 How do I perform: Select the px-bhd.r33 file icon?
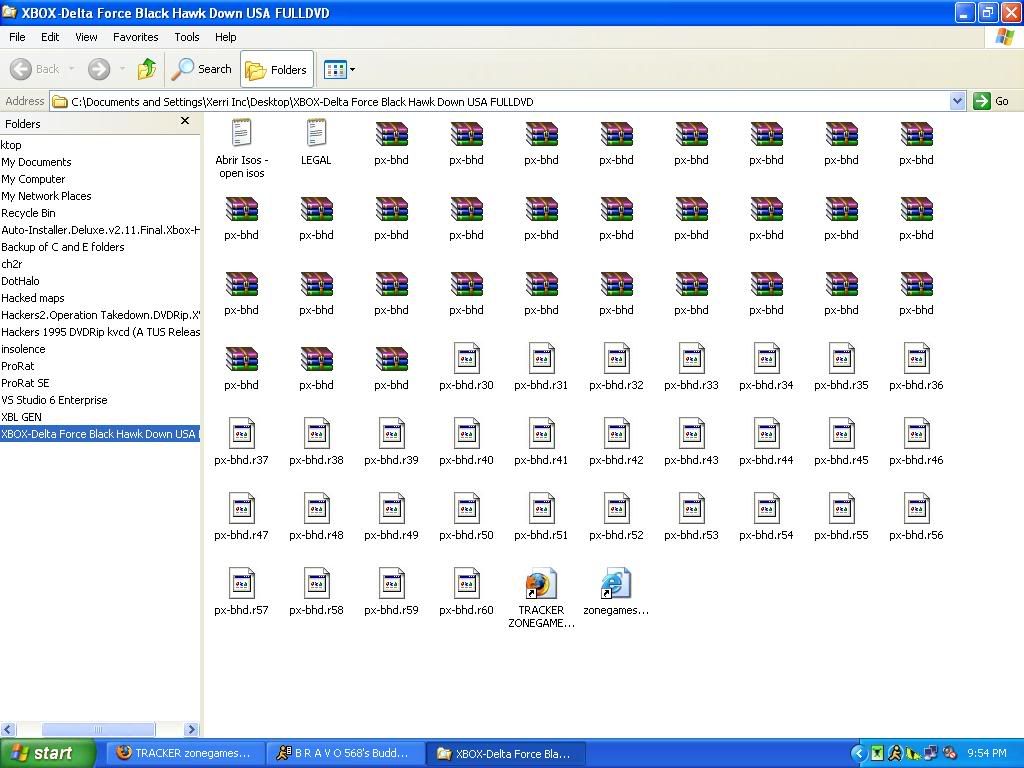coord(692,358)
